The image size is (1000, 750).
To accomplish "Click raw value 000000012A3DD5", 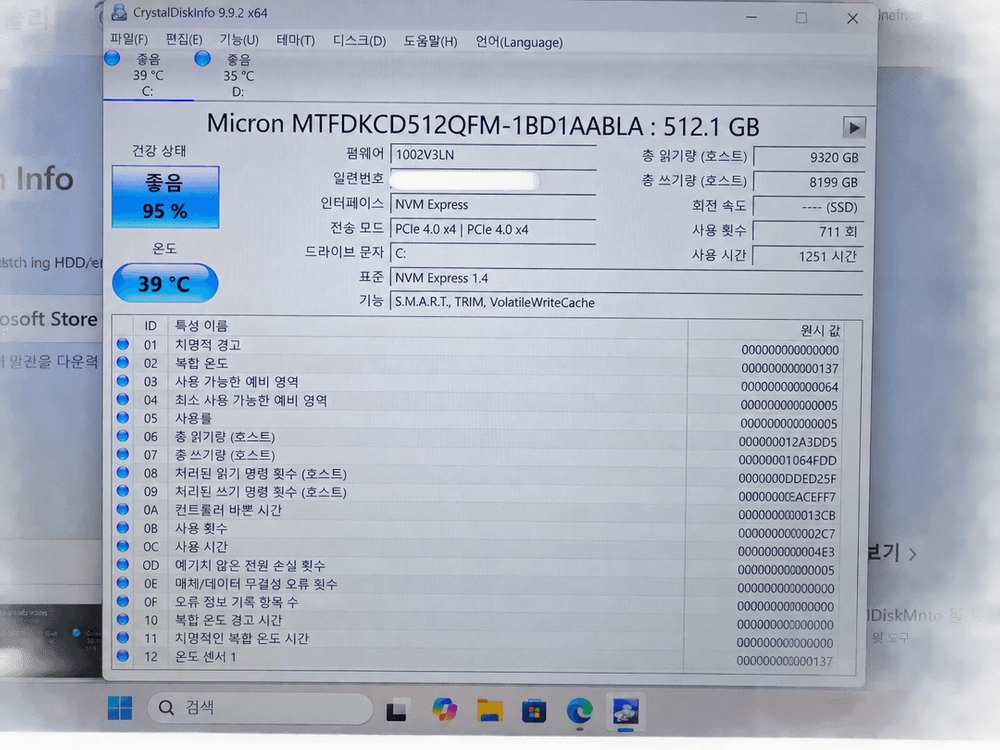I will [788, 442].
